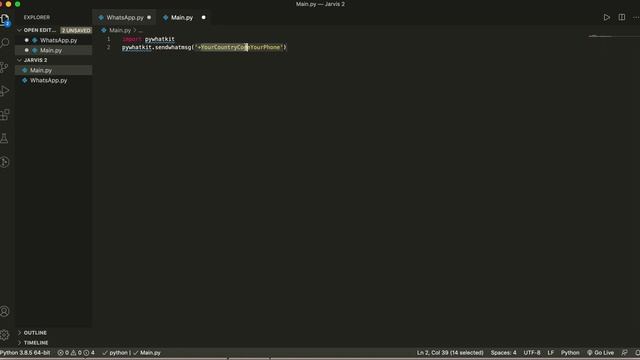Click line number 2 in gutter
This screenshot has width=640, height=360.
109,47
